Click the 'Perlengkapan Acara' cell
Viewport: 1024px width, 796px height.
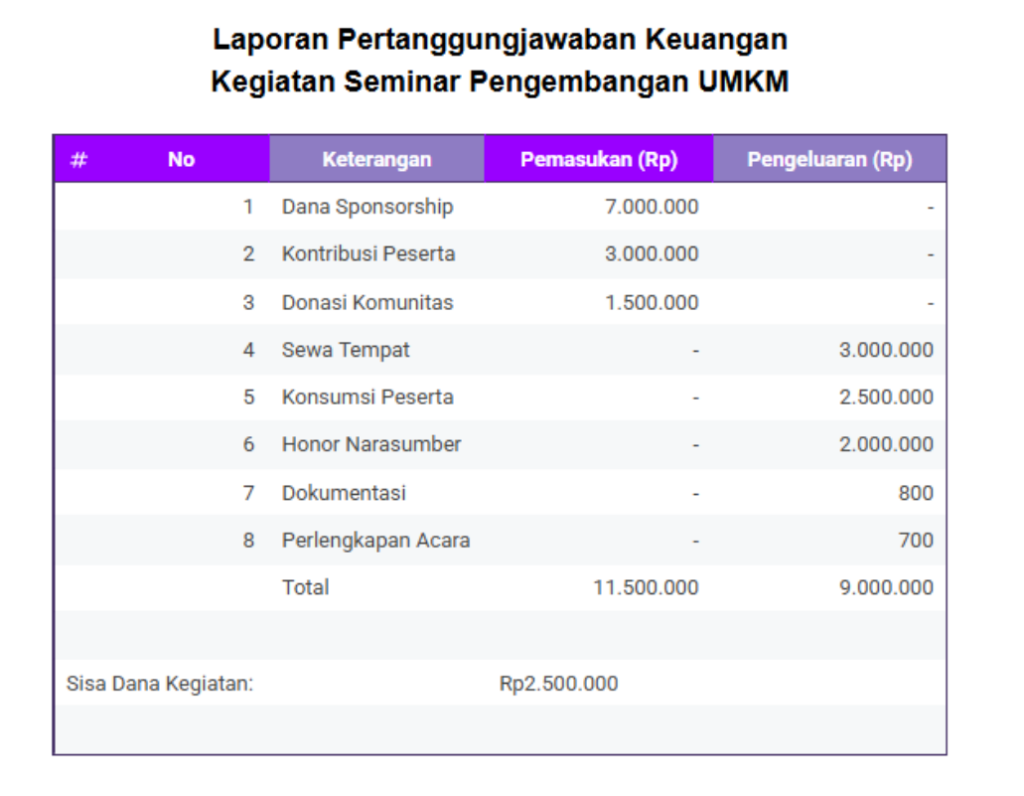(x=375, y=540)
